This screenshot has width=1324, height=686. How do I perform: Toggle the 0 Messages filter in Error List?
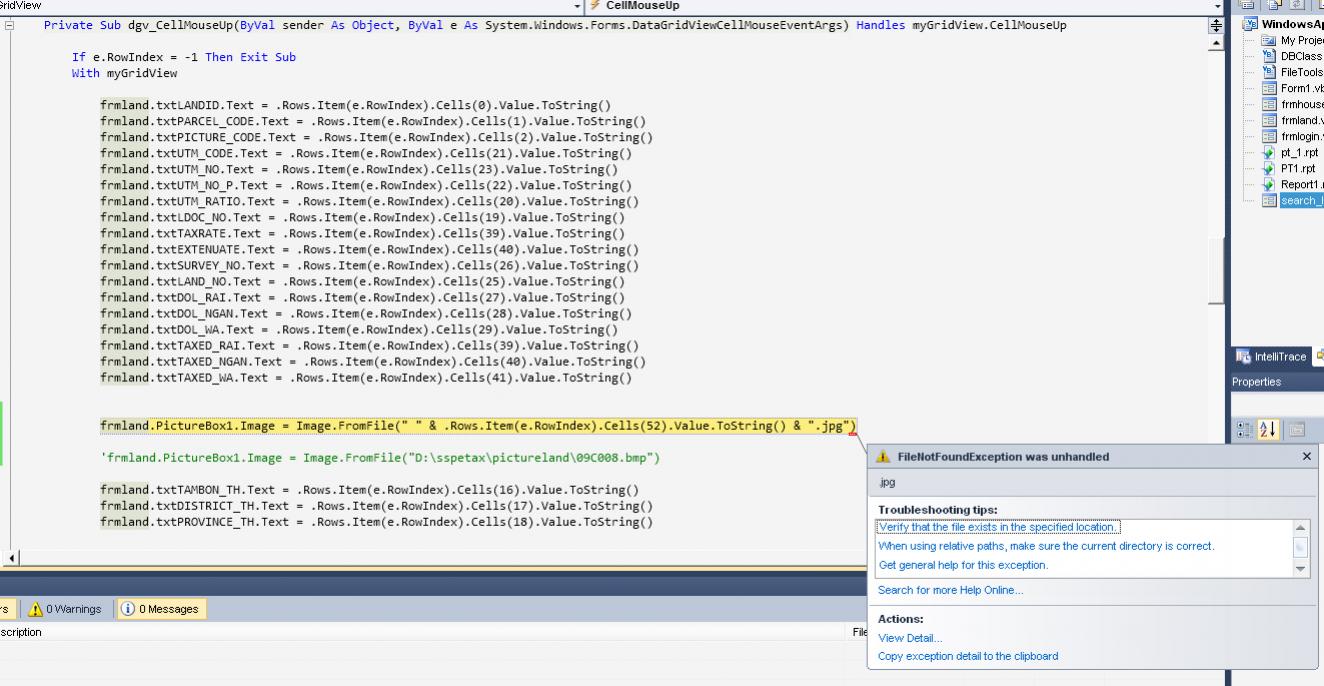(161, 609)
